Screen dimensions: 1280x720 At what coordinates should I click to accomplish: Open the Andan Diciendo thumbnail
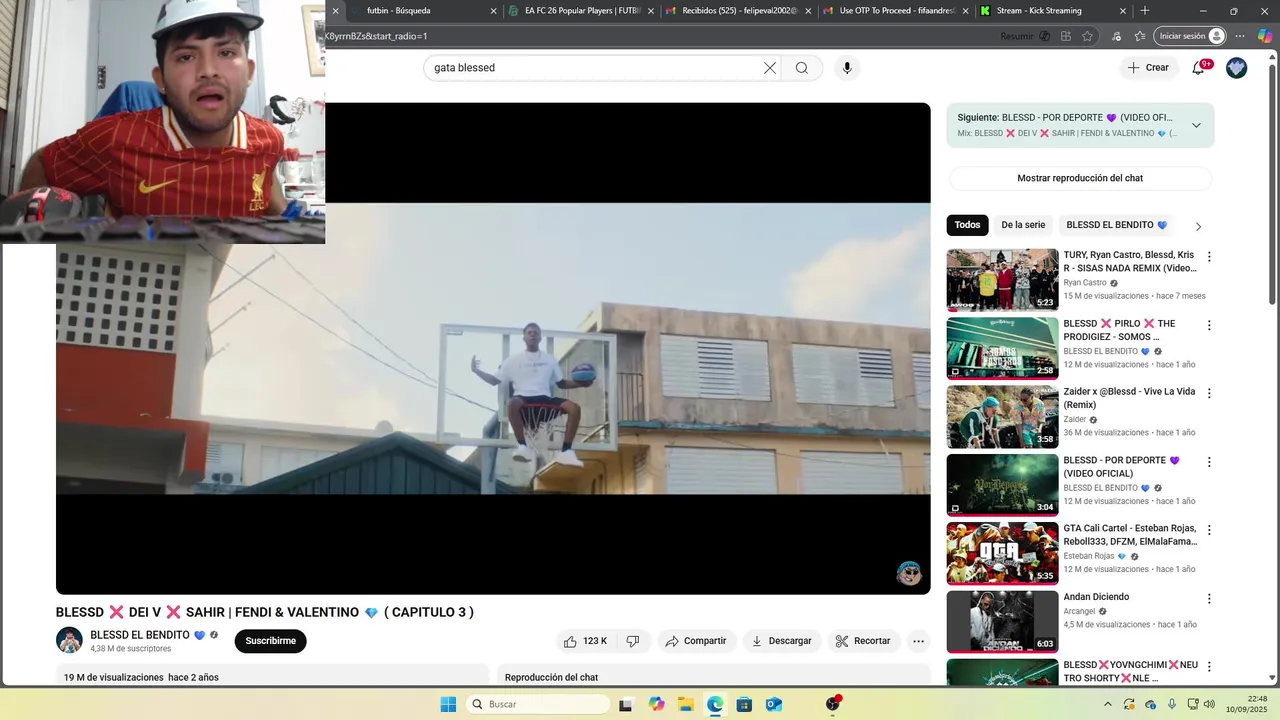pos(1002,621)
